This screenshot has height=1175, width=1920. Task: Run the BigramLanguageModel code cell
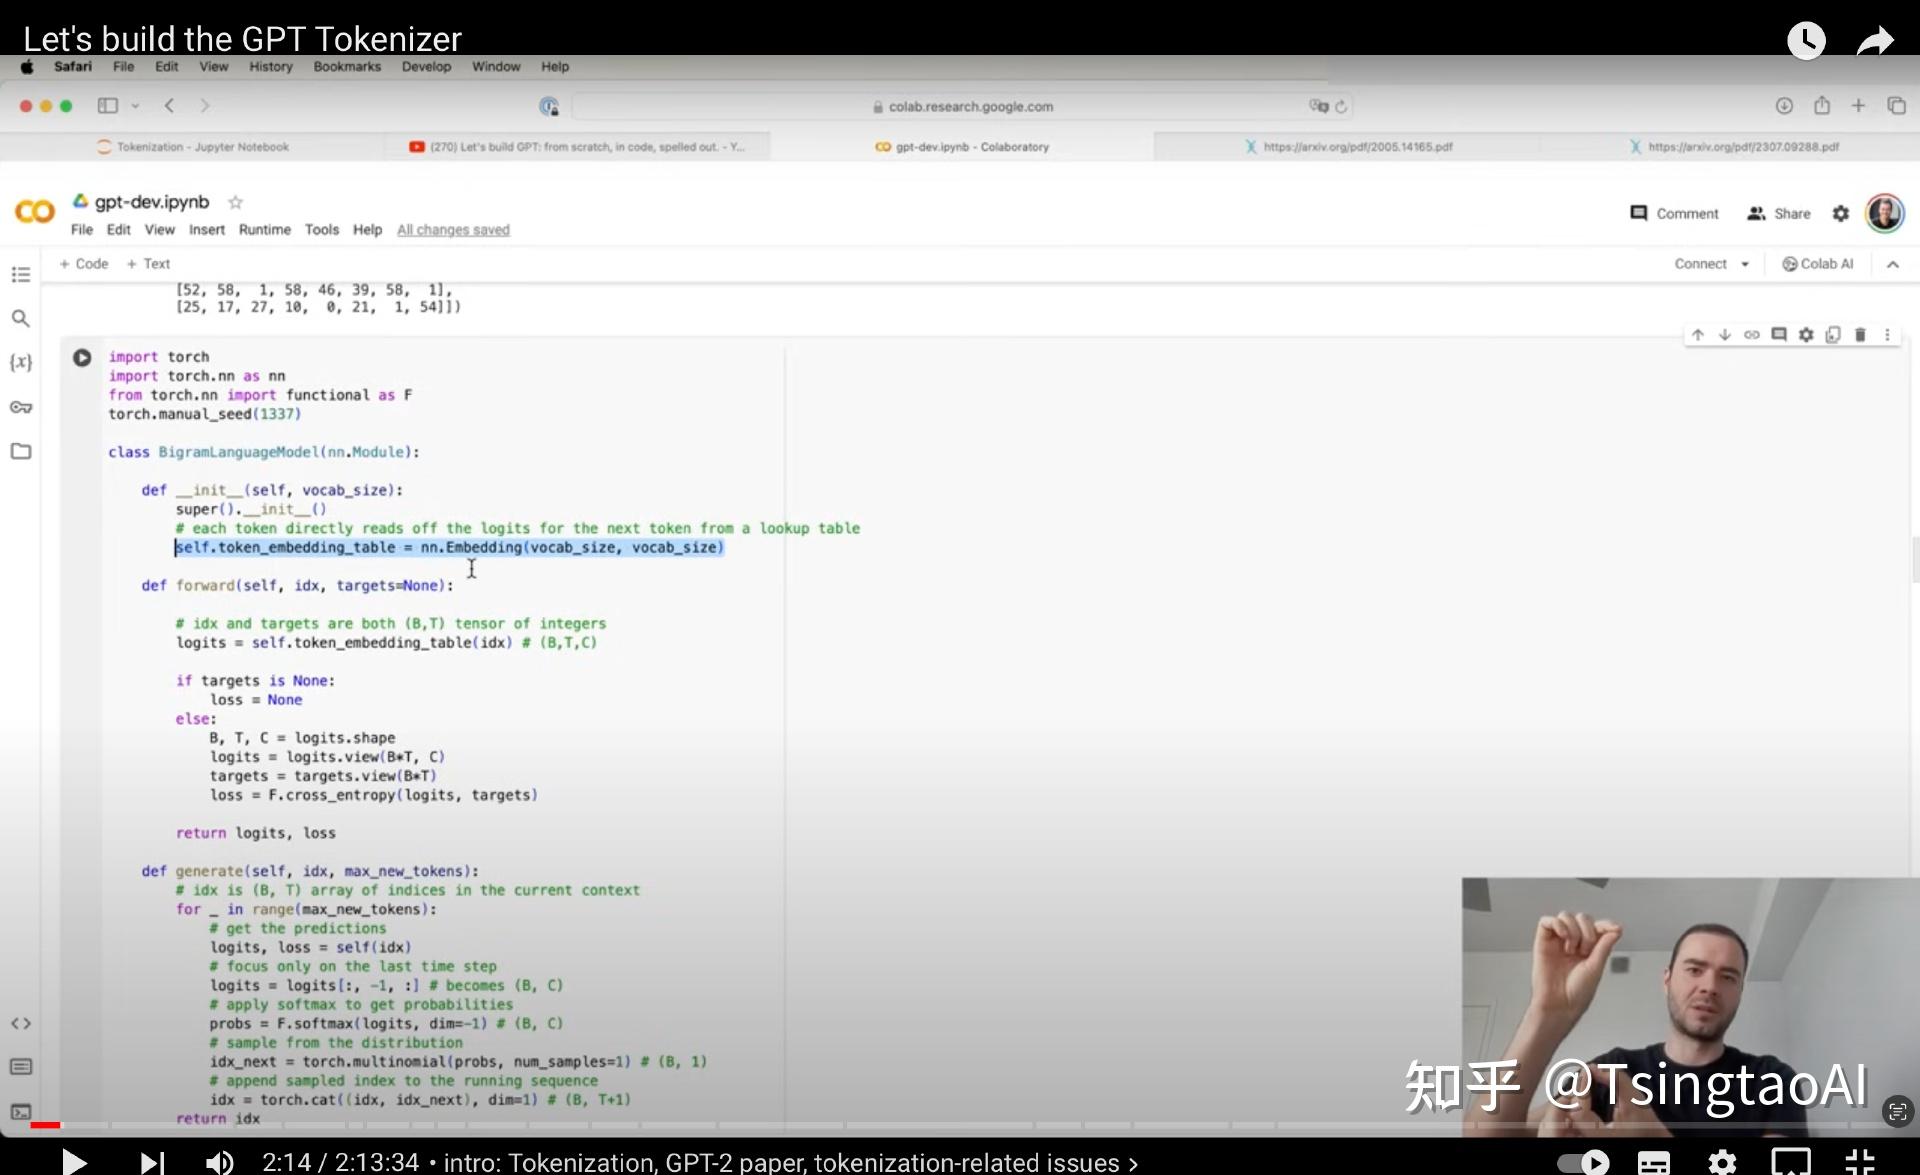(81, 357)
